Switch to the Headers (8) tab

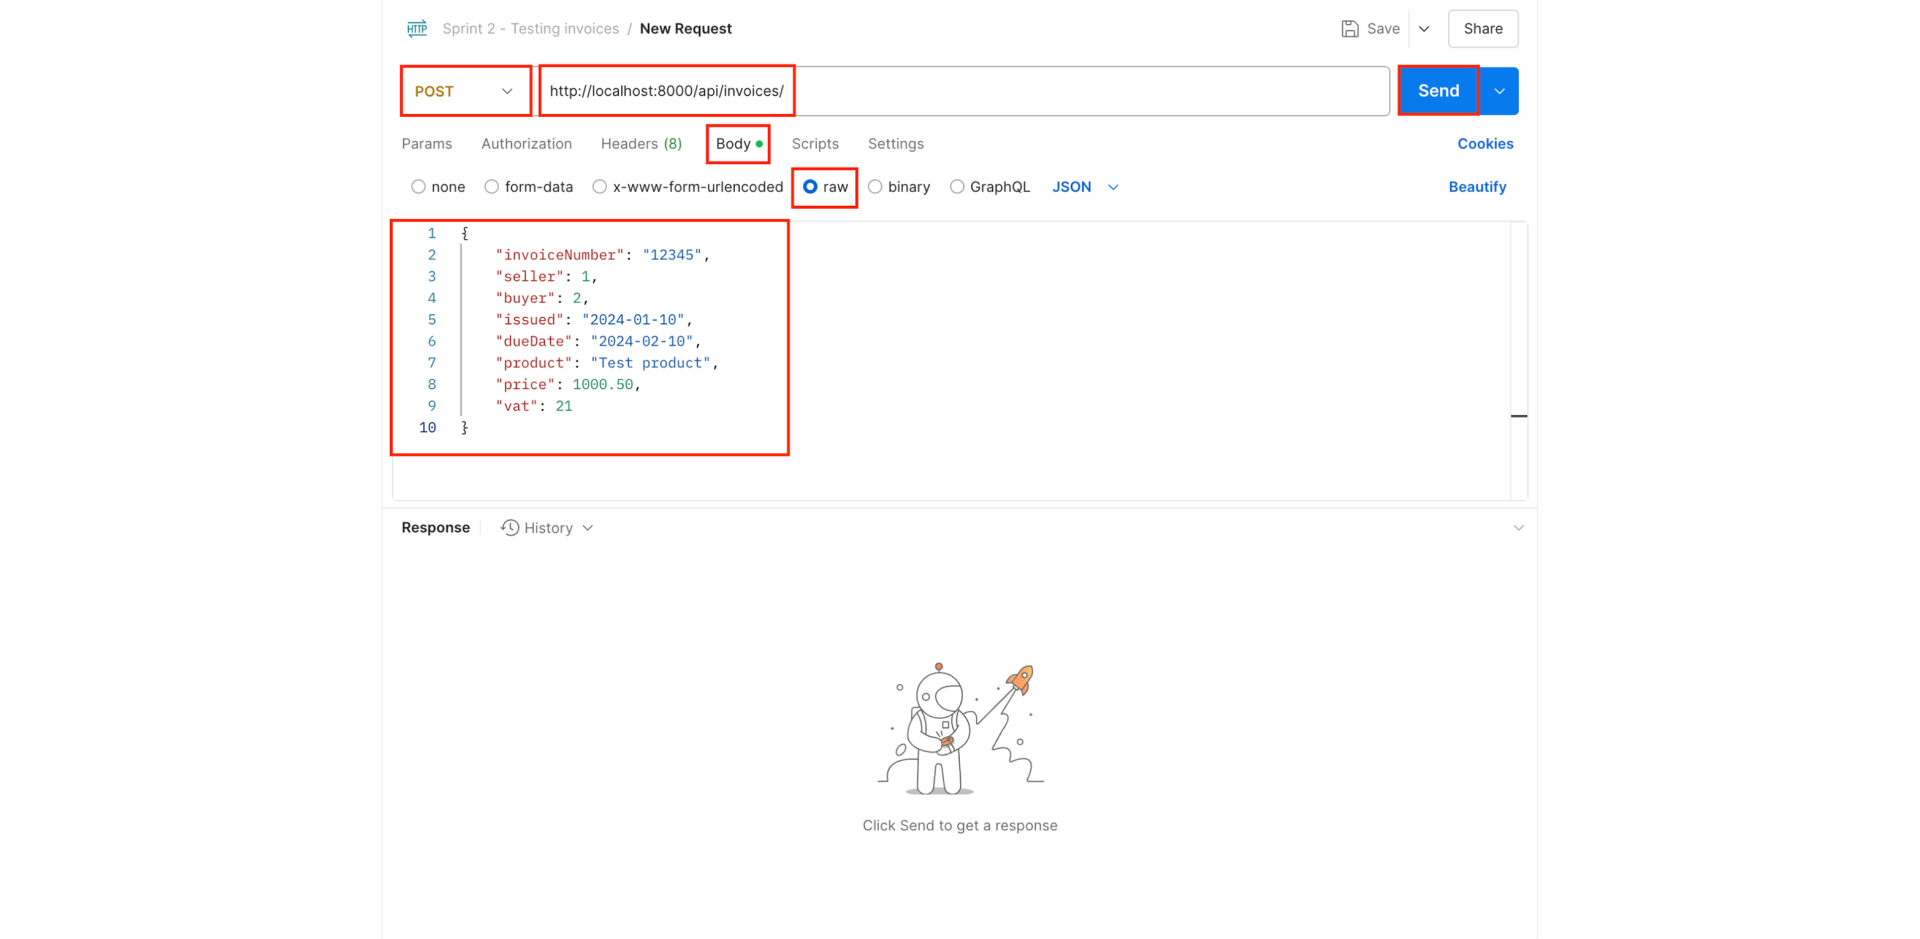tap(641, 144)
